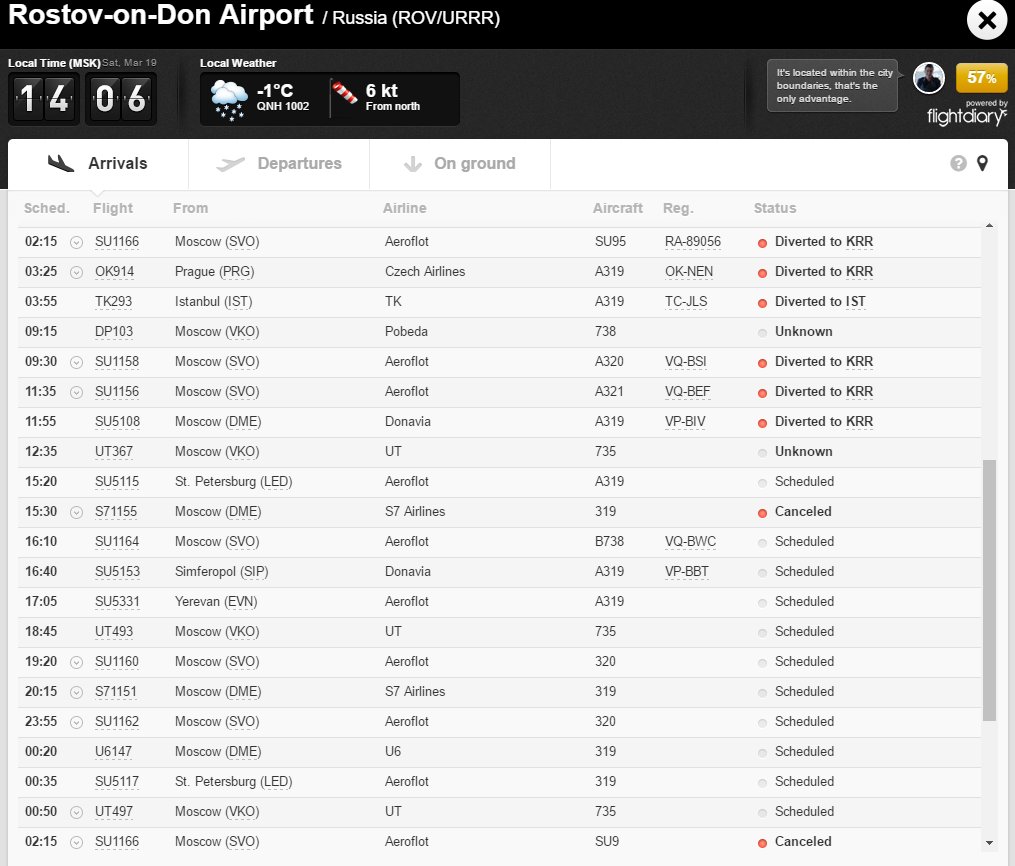Click red status dot for S71155 Canceled
The image size is (1015, 866).
click(x=763, y=513)
